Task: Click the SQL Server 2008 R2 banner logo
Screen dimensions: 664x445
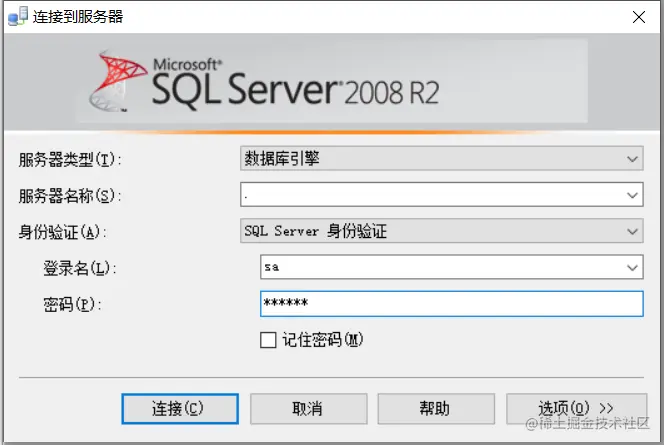Action: (x=265, y=82)
